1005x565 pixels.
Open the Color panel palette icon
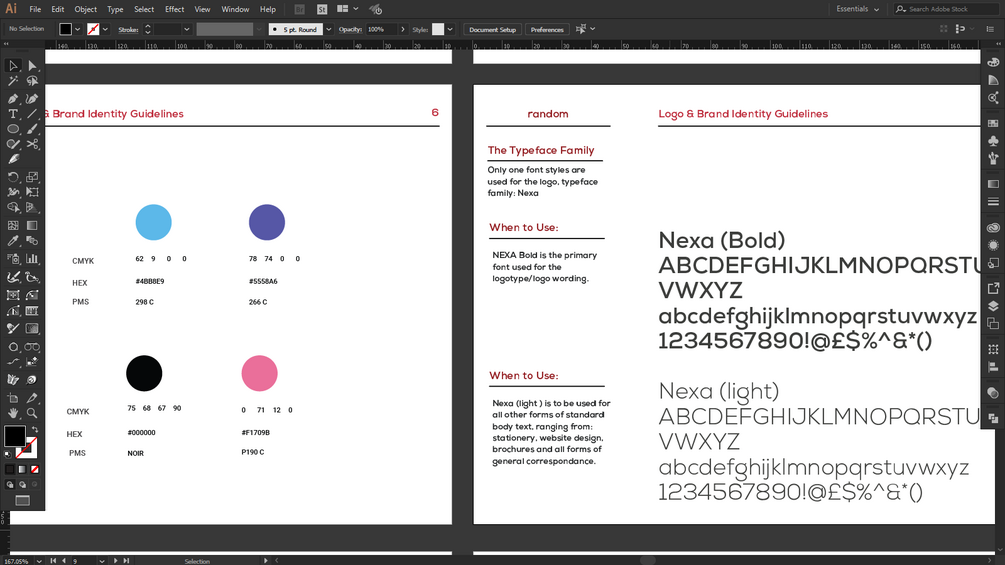point(993,63)
